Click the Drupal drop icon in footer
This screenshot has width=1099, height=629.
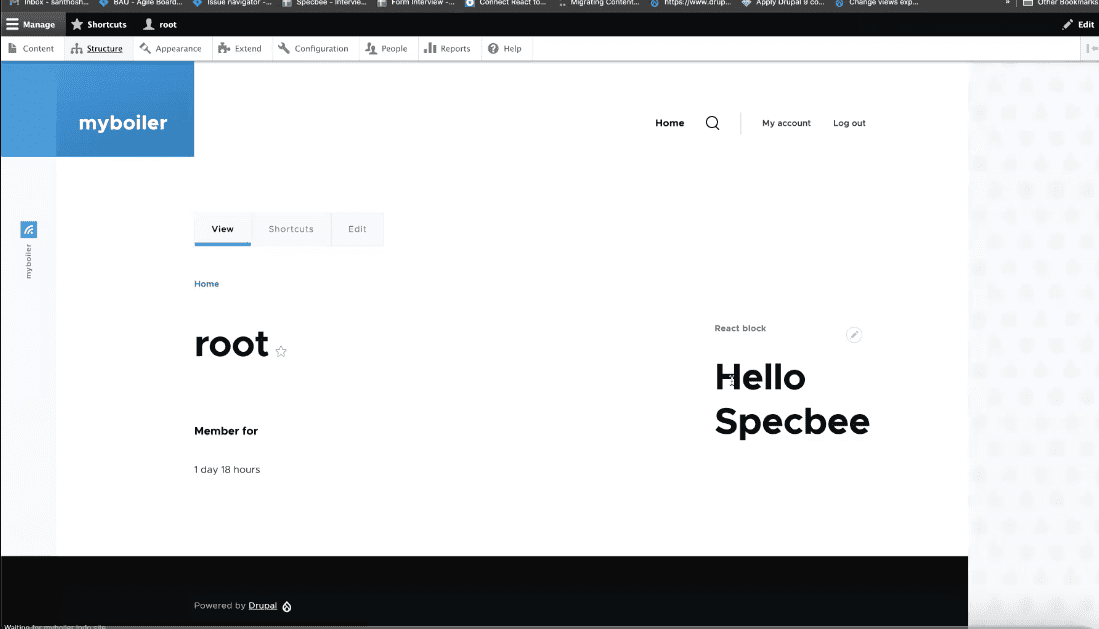coord(287,607)
